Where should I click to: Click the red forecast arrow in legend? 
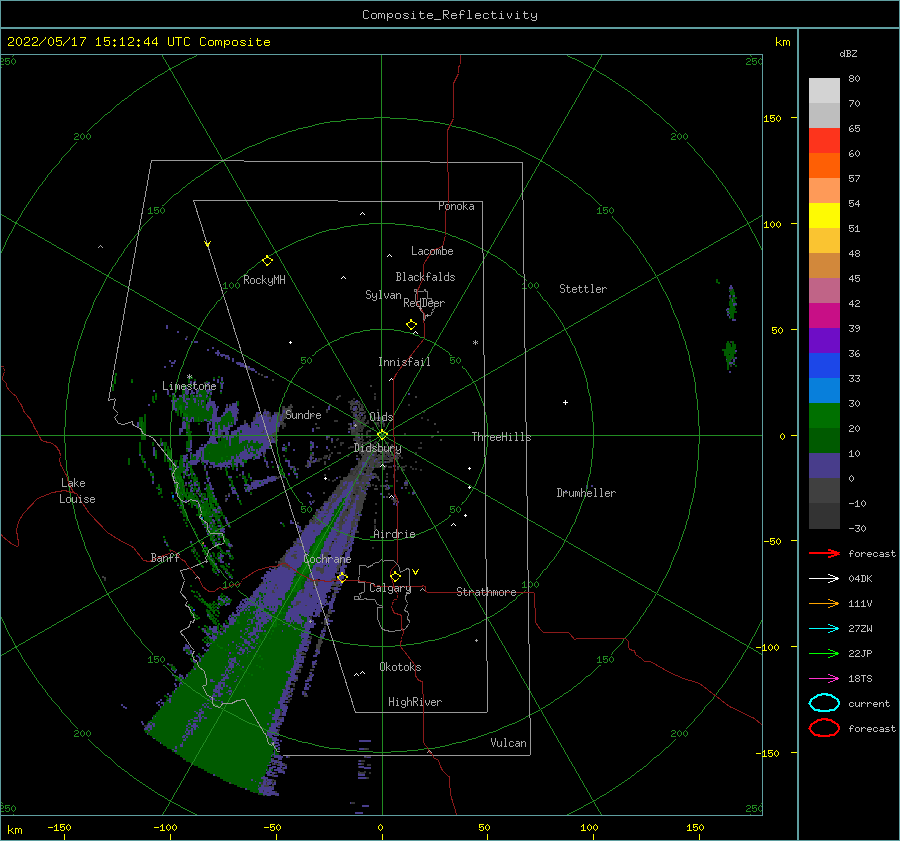coord(824,553)
